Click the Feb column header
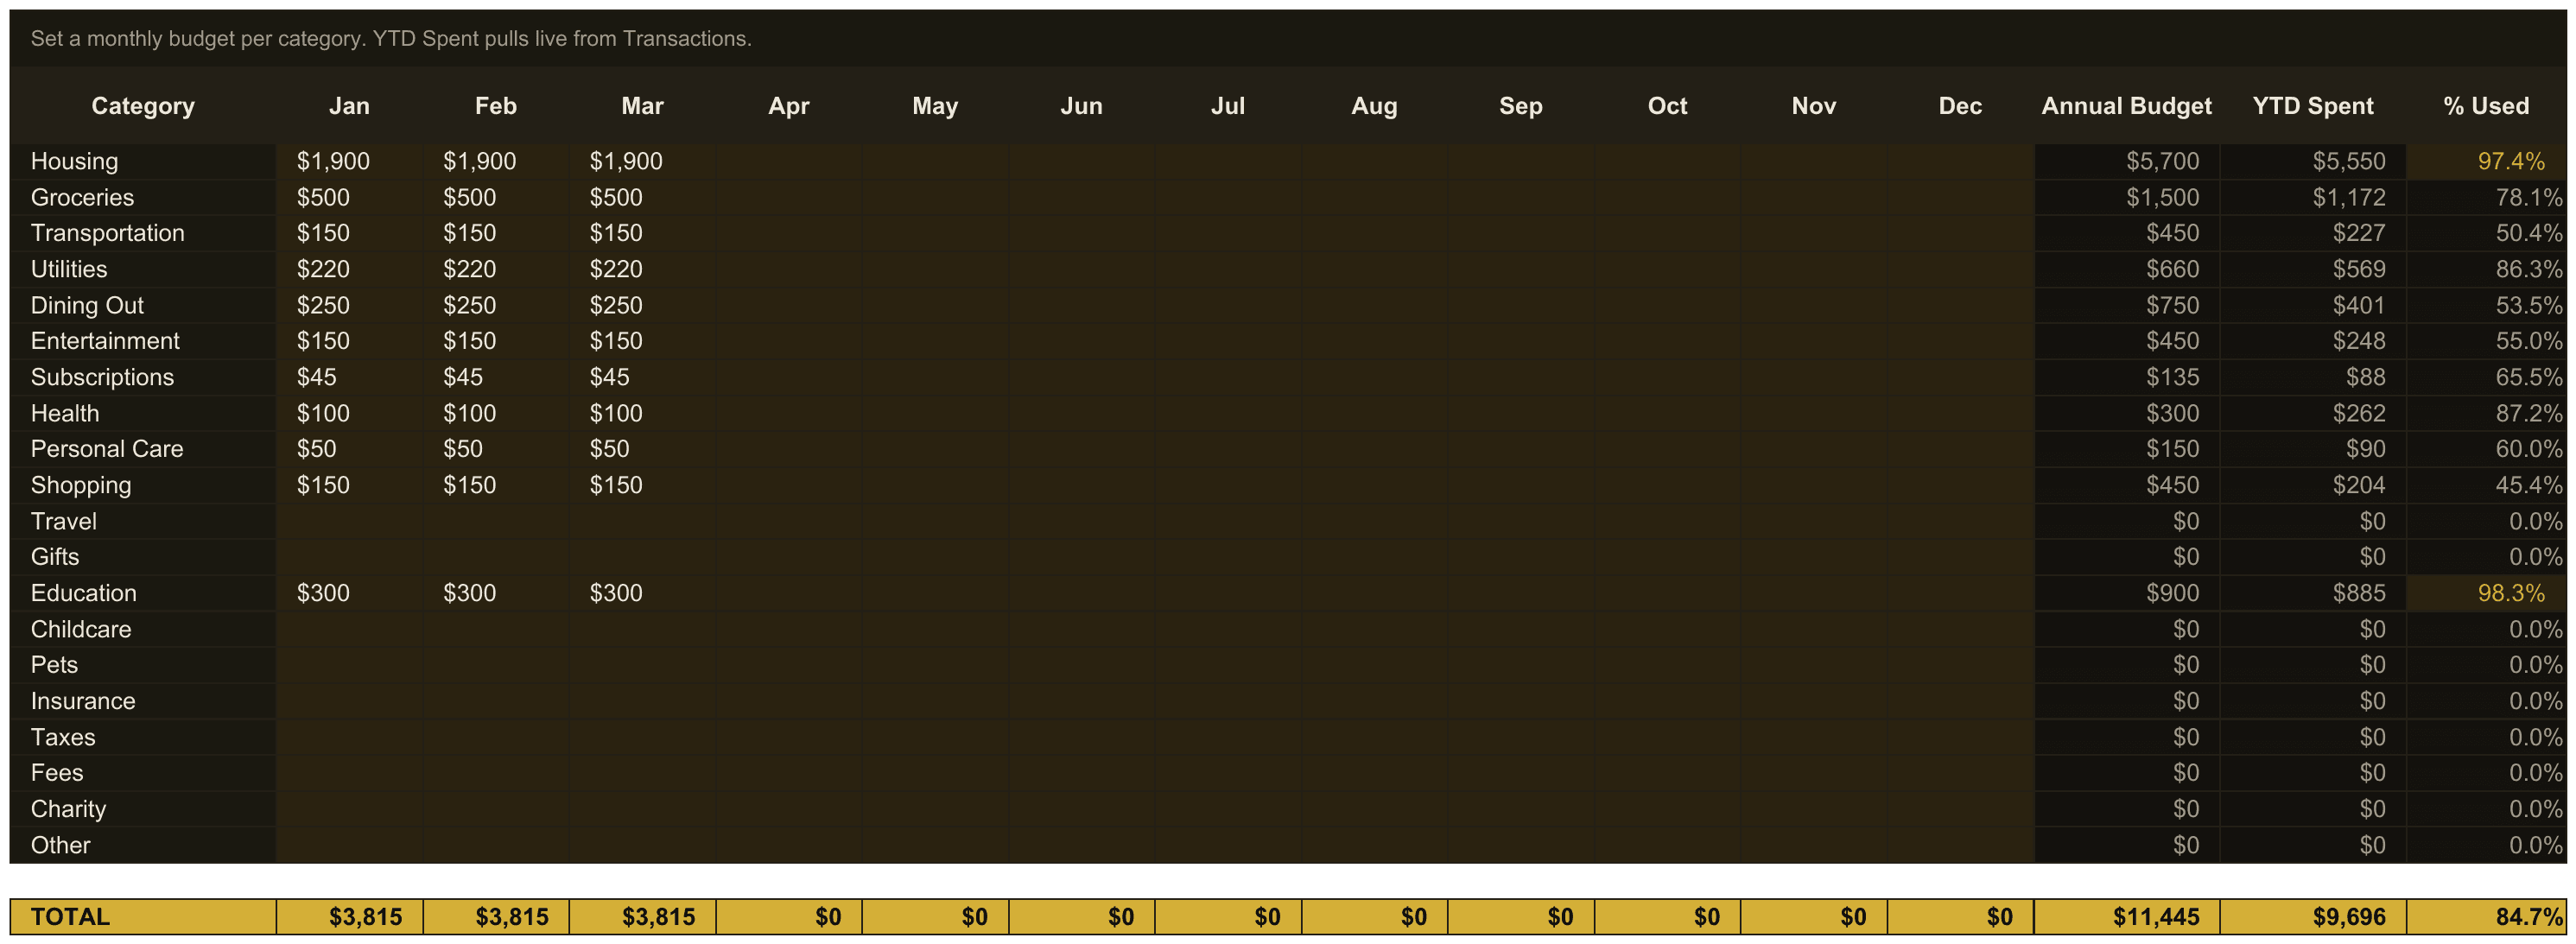The image size is (2576, 944). coord(496,106)
